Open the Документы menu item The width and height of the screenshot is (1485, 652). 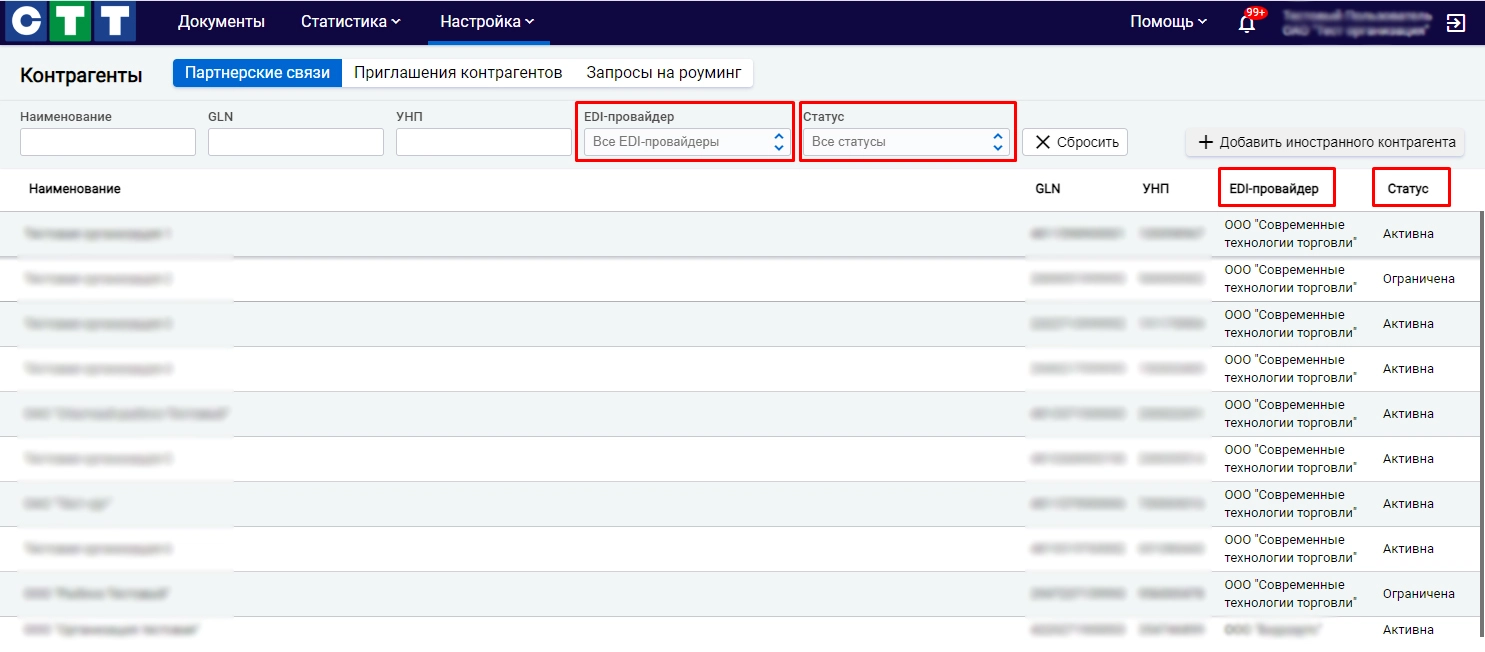point(221,21)
